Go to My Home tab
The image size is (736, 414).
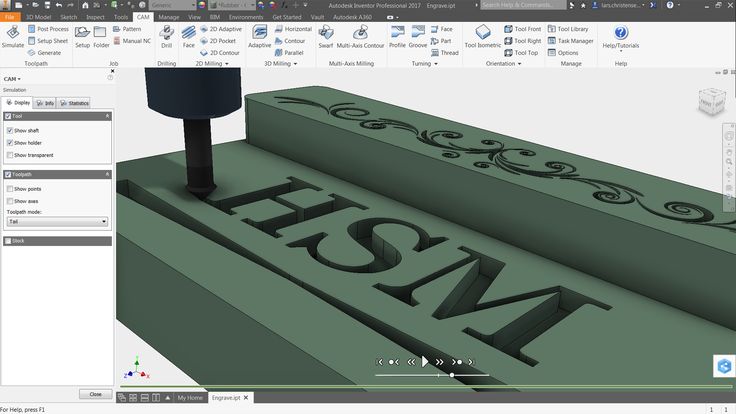(x=190, y=398)
